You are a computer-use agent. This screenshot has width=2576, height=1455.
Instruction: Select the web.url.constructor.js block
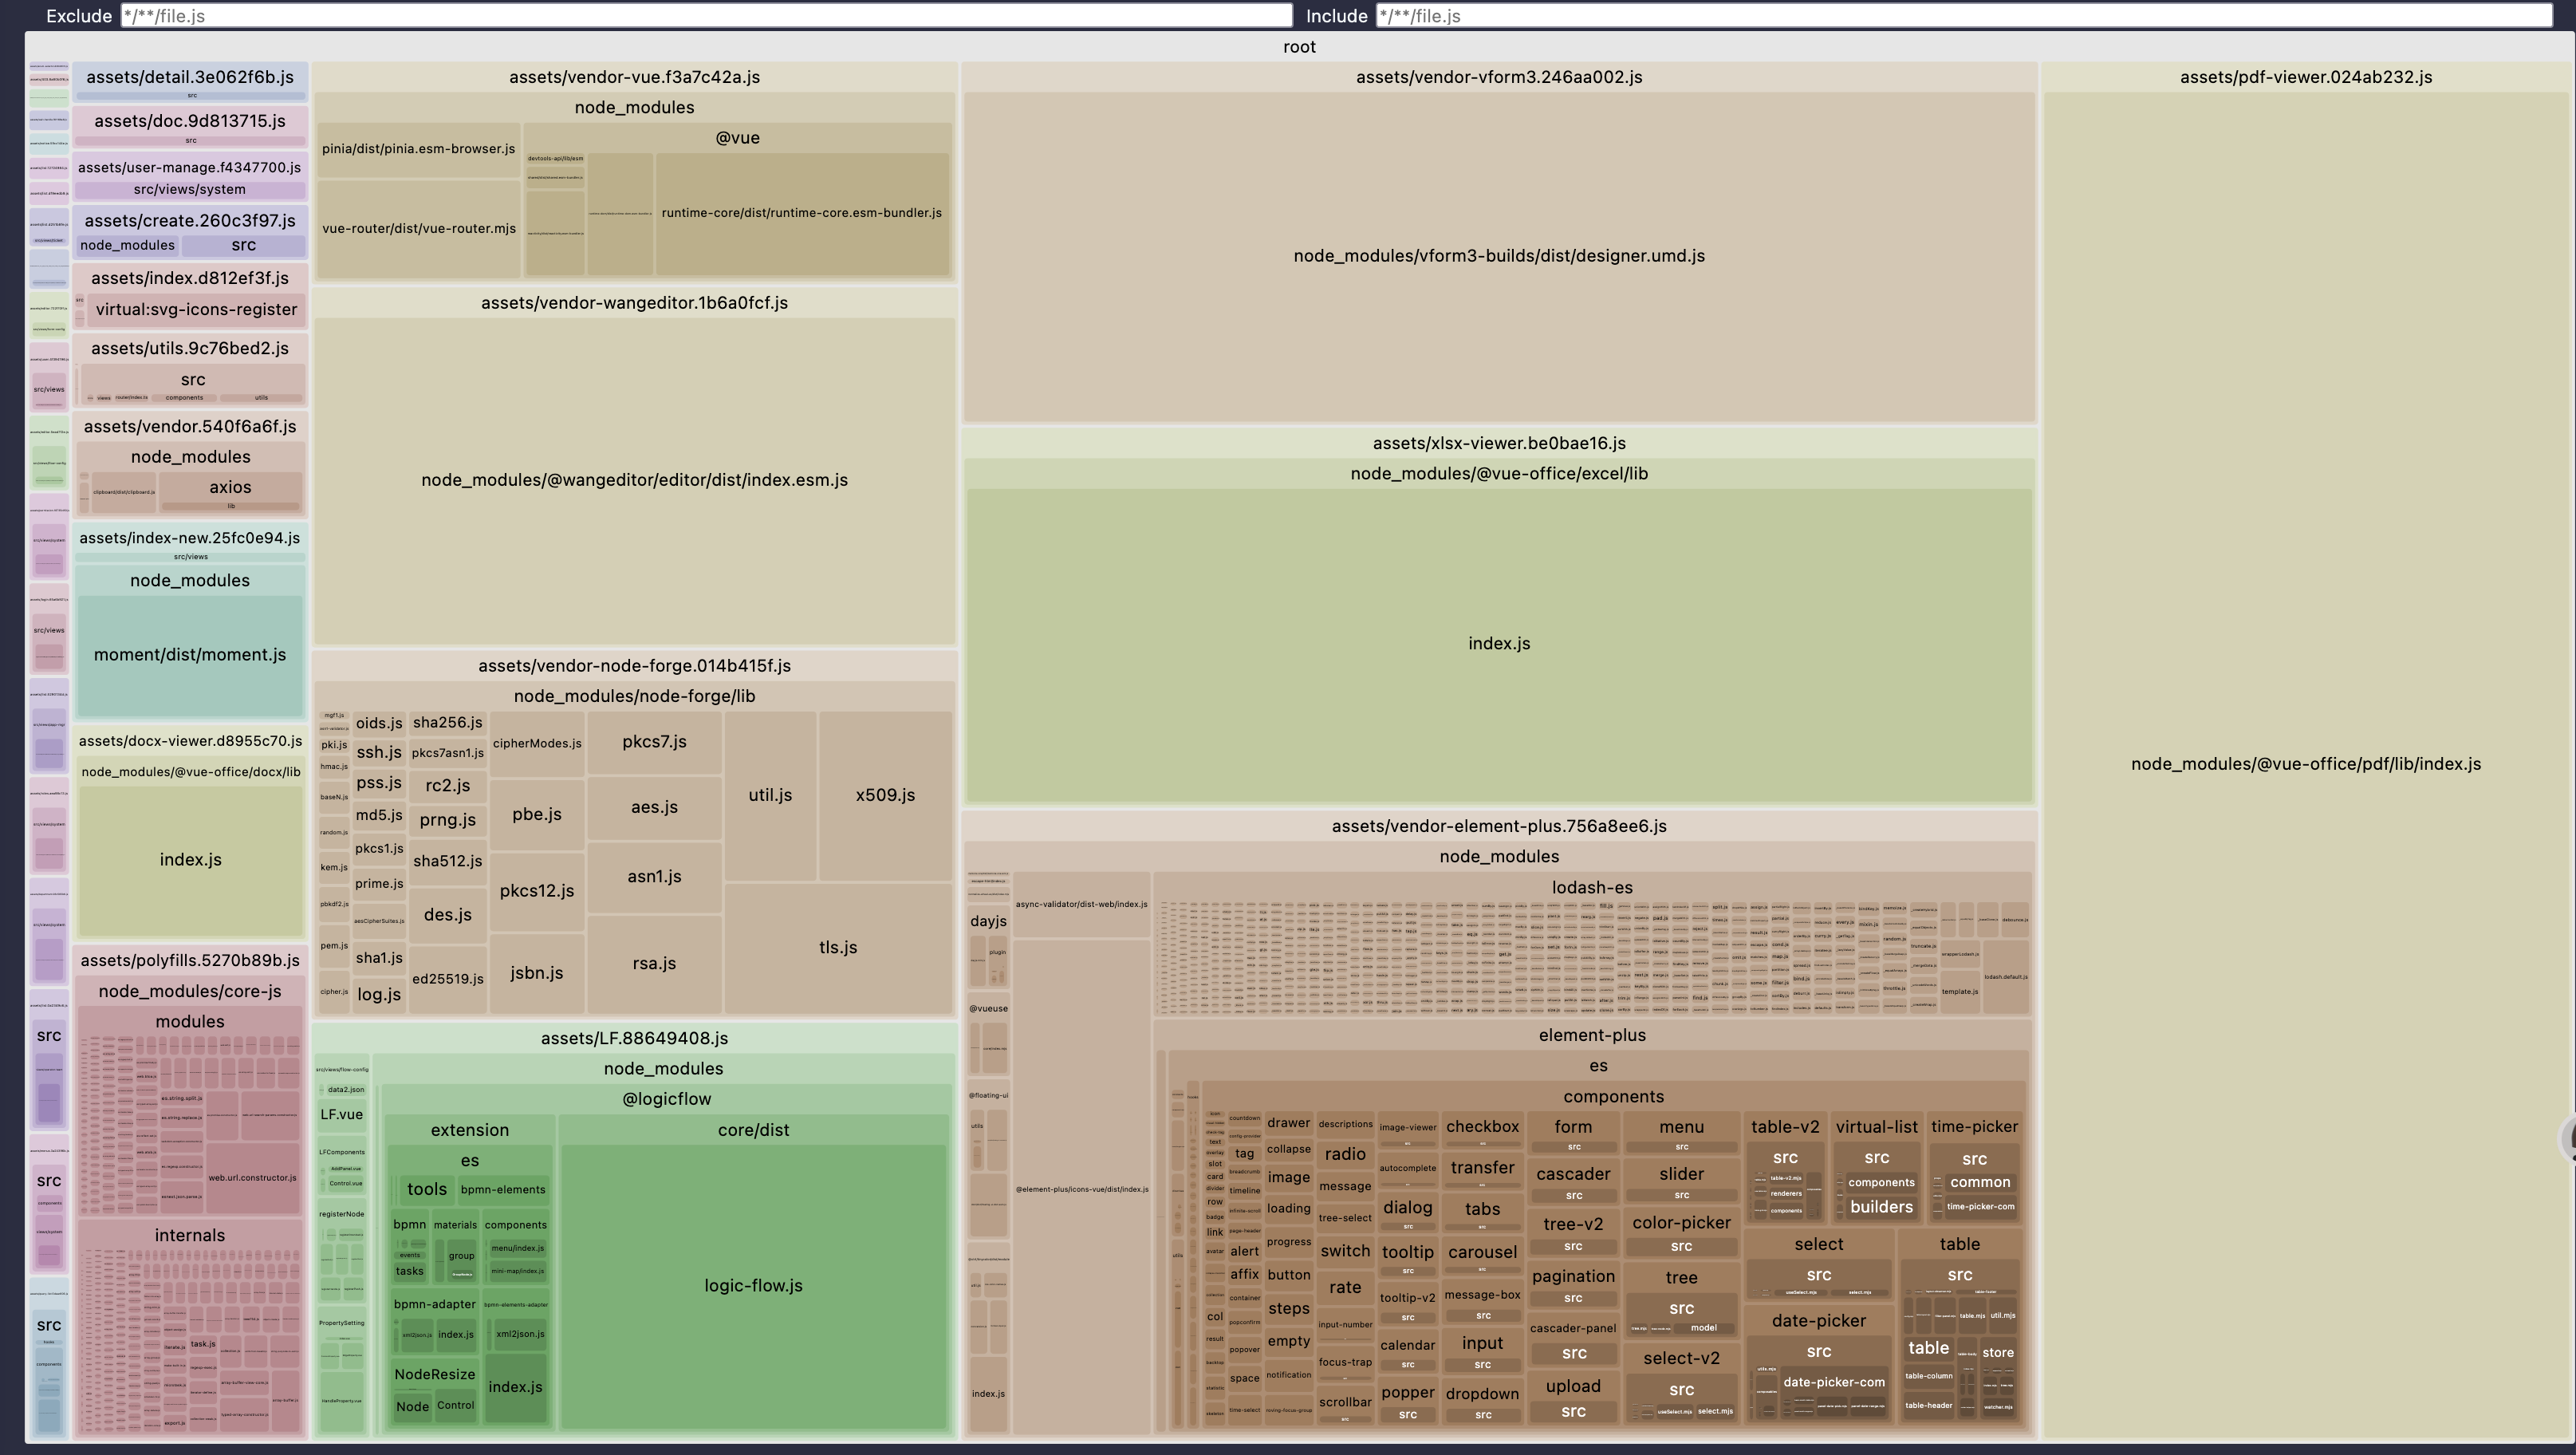click(252, 1178)
